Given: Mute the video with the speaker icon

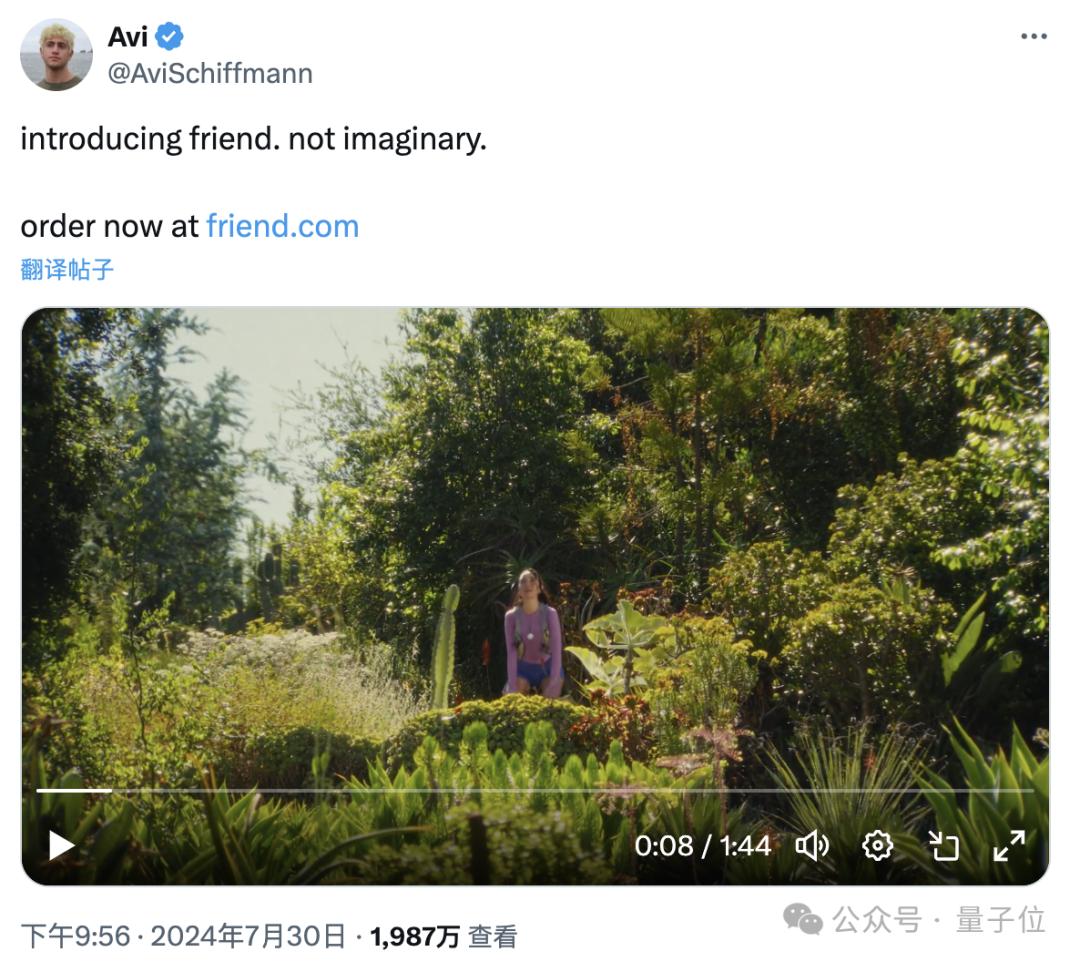Looking at the screenshot, I should [811, 846].
